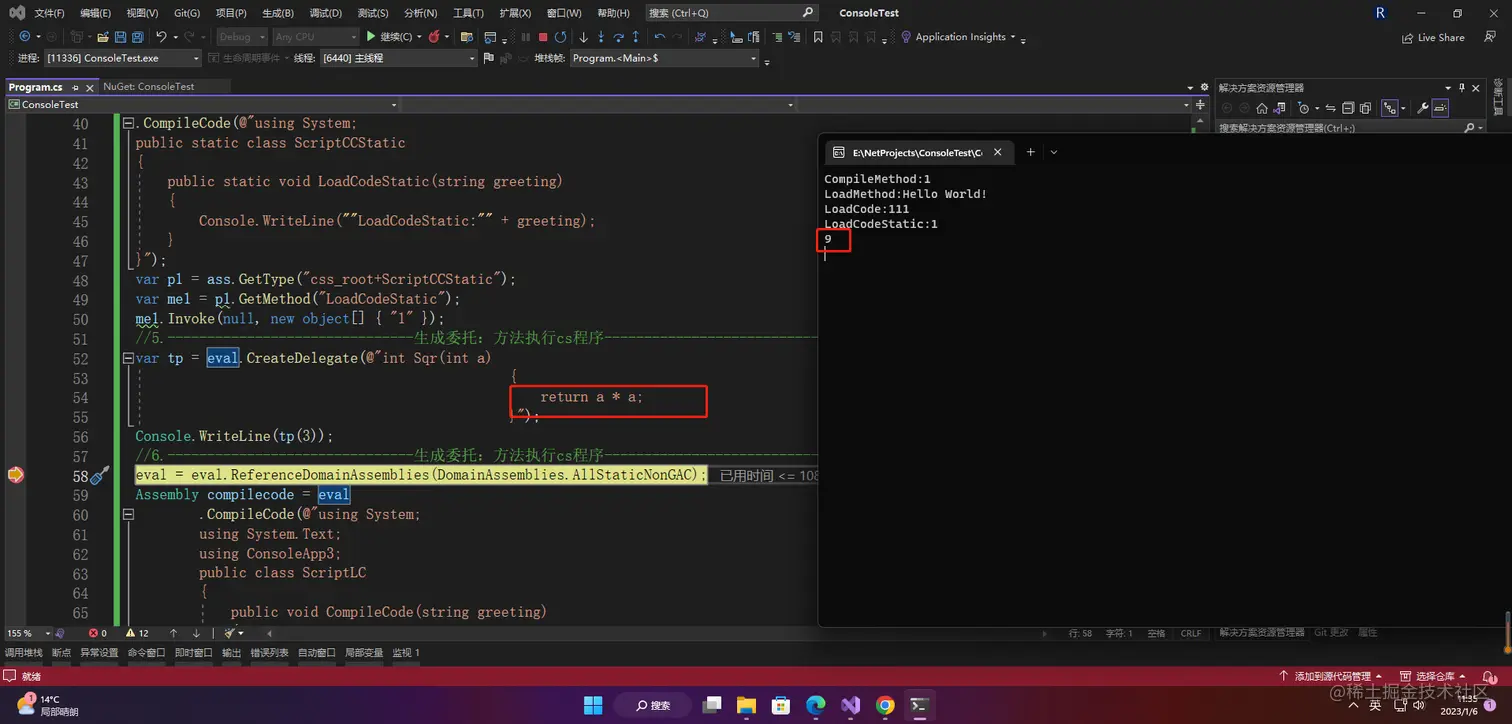The height and width of the screenshot is (724, 1512).
Task: Open the 文件(F) menu
Action: click(49, 13)
